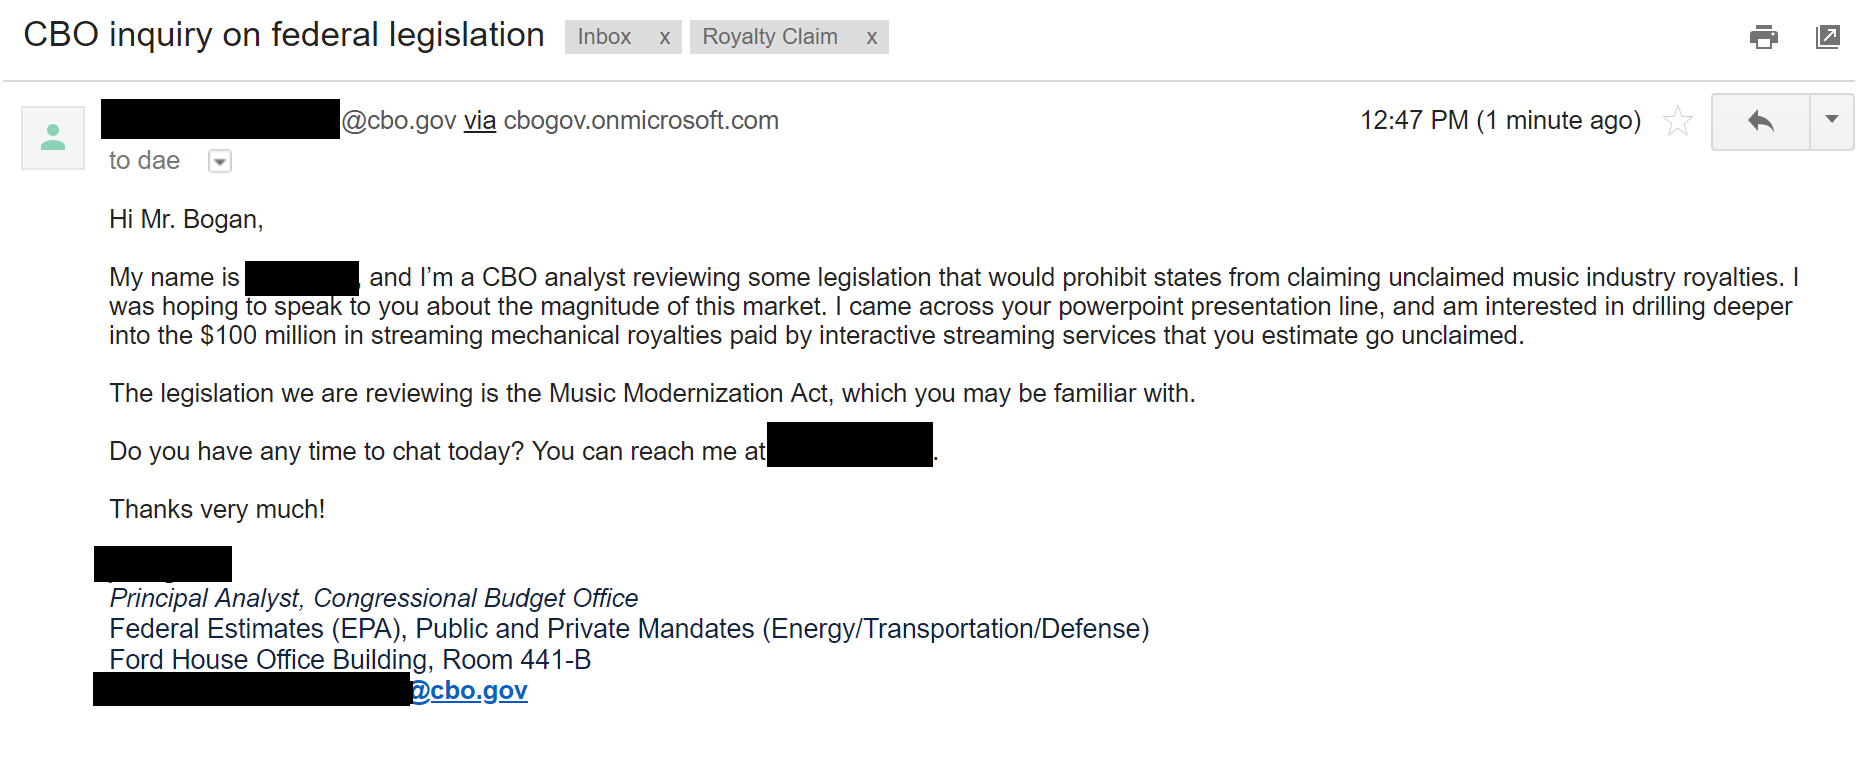Remove the Royalty Claim label with its x

pos(872,38)
